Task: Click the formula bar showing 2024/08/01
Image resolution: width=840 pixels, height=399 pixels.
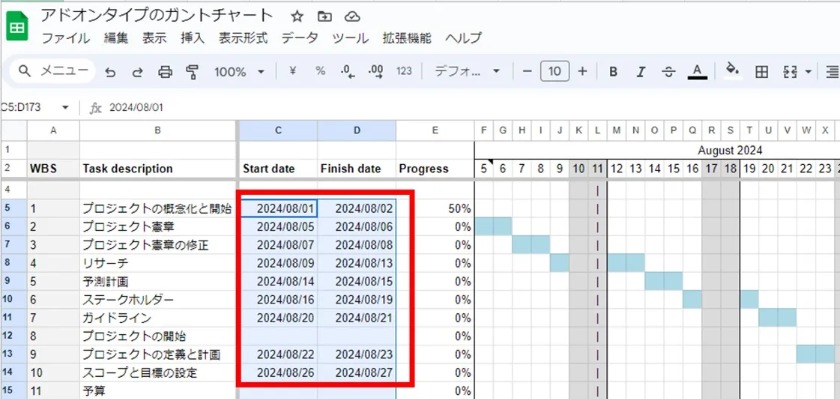Action: pos(136,108)
